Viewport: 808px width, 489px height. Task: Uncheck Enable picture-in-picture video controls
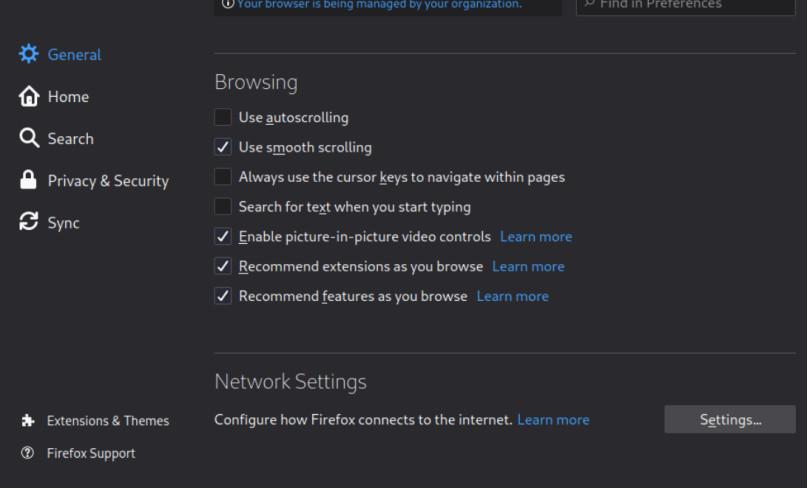click(223, 237)
